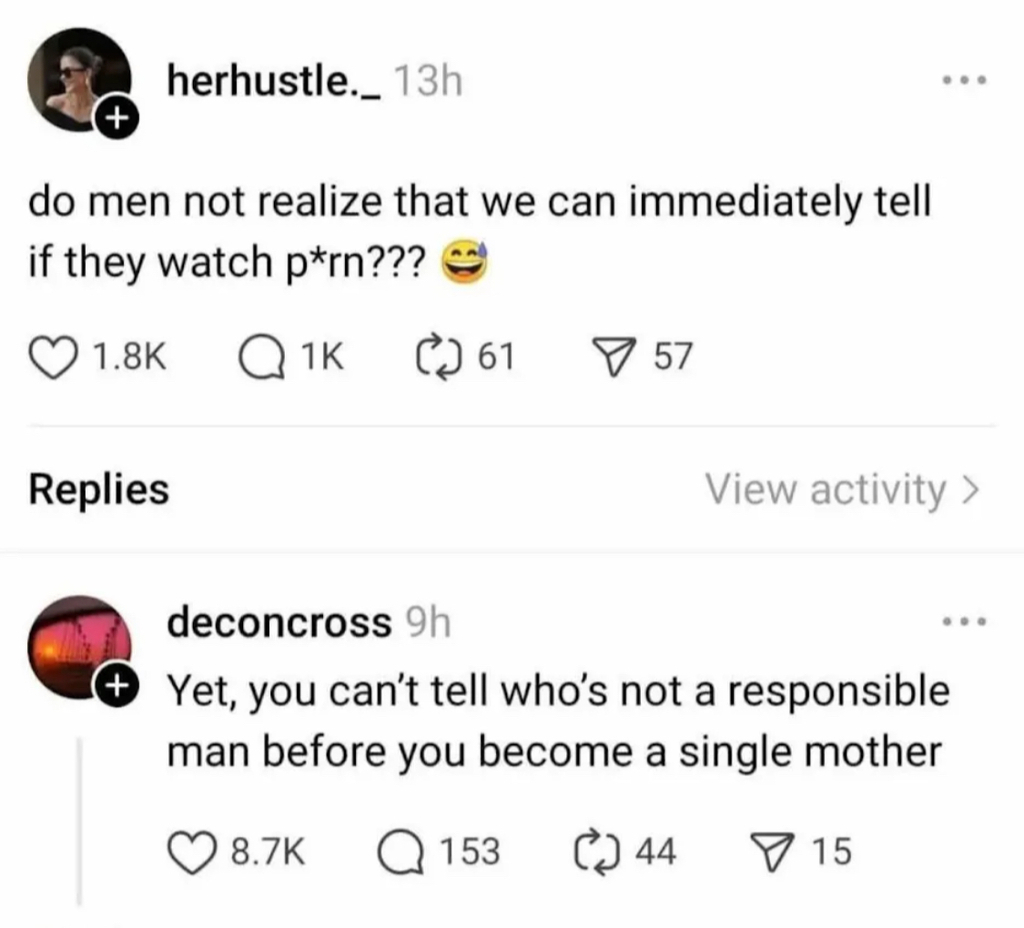The height and width of the screenshot is (928, 1024).
Task: Follow herhustle._ using the plus badge
Action: pos(116,118)
